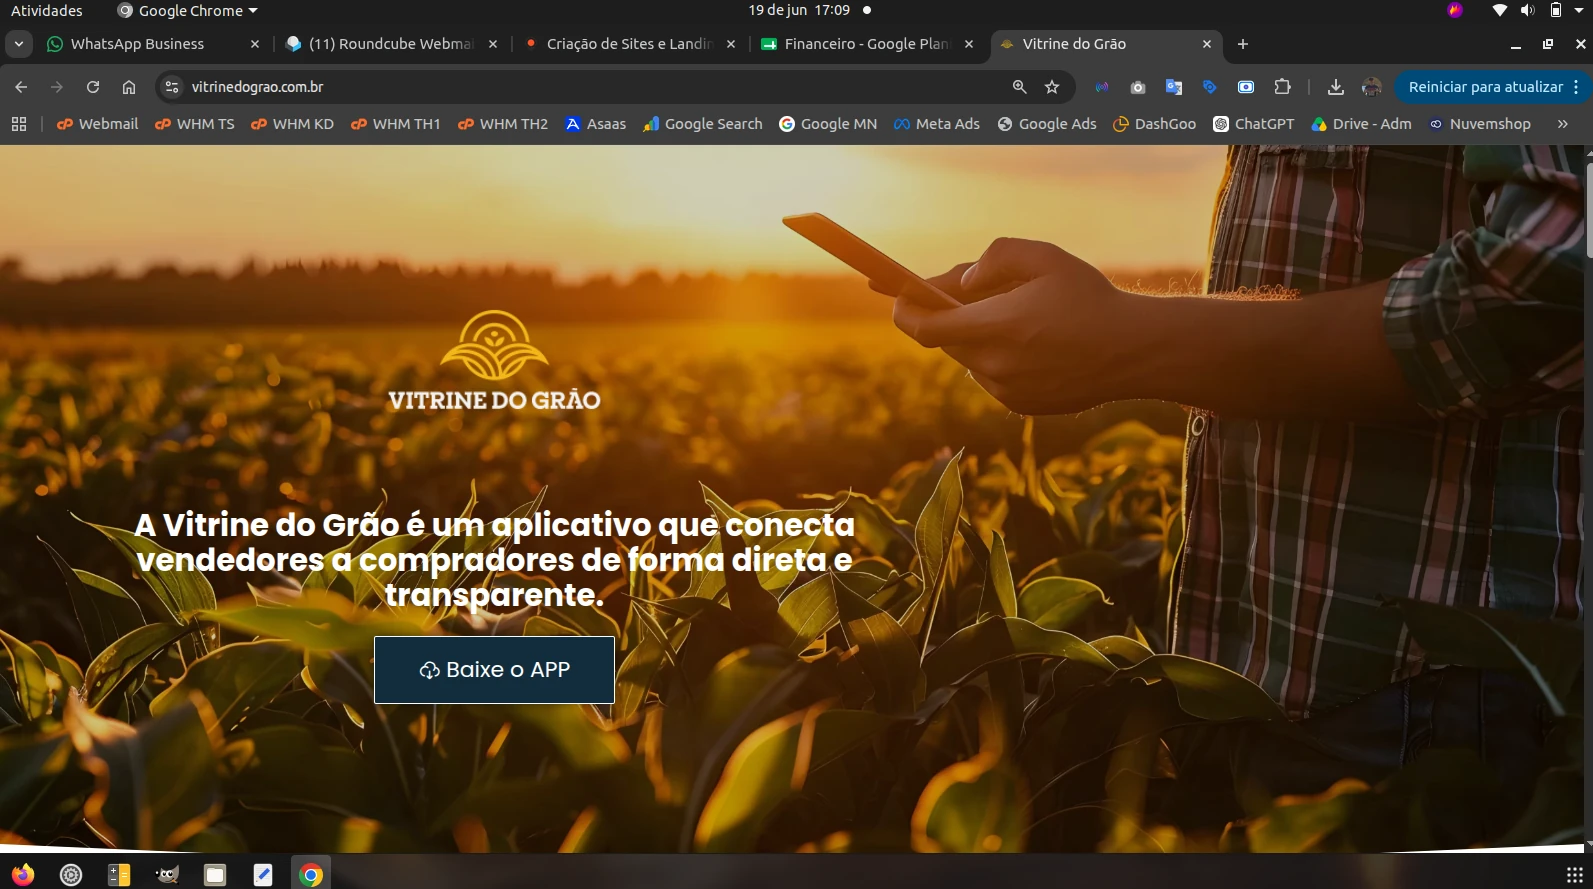The image size is (1593, 889).
Task: Open the screen recorder extension
Action: pos(1246,87)
